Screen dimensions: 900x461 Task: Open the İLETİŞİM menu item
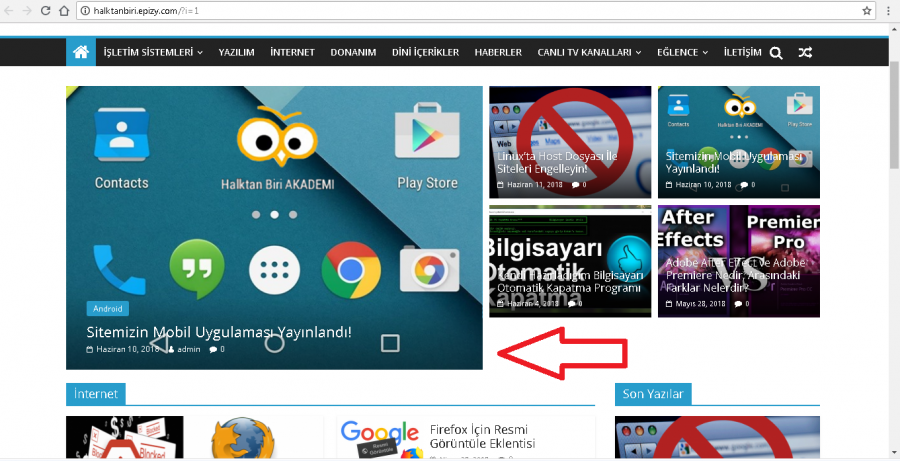tap(742, 52)
